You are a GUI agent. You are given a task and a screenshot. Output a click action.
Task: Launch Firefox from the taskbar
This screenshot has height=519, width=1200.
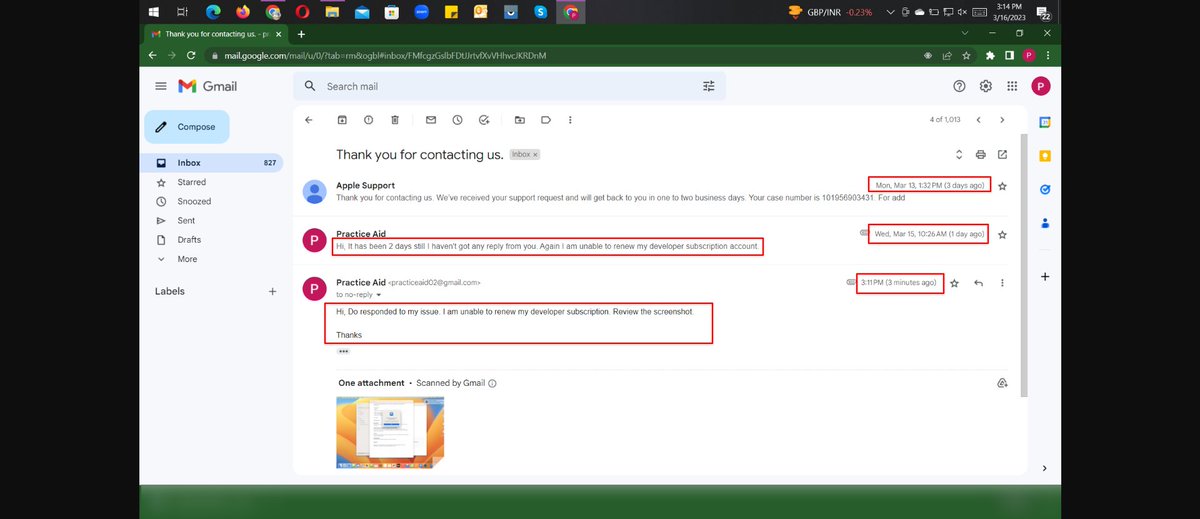243,12
